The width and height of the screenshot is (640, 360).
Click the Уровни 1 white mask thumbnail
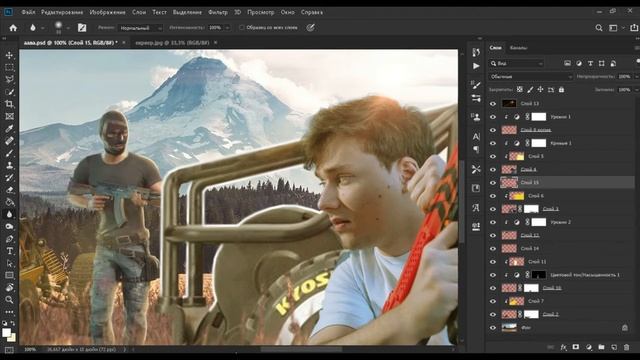point(538,117)
